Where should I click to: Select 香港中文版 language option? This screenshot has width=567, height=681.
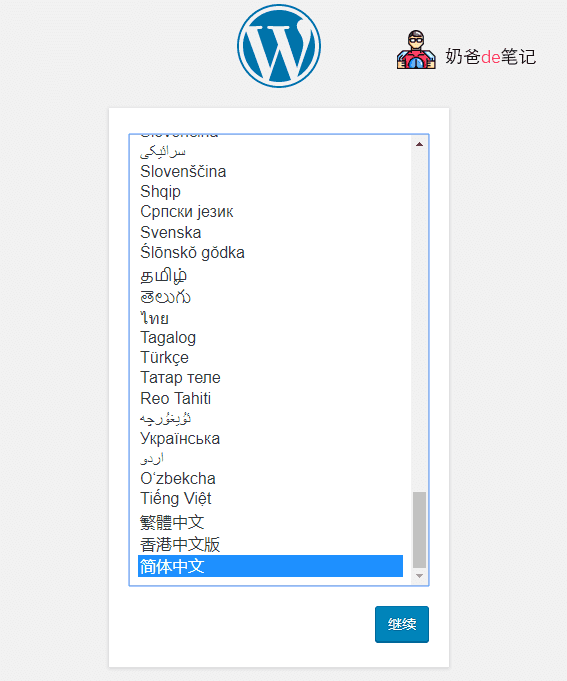tap(270, 544)
